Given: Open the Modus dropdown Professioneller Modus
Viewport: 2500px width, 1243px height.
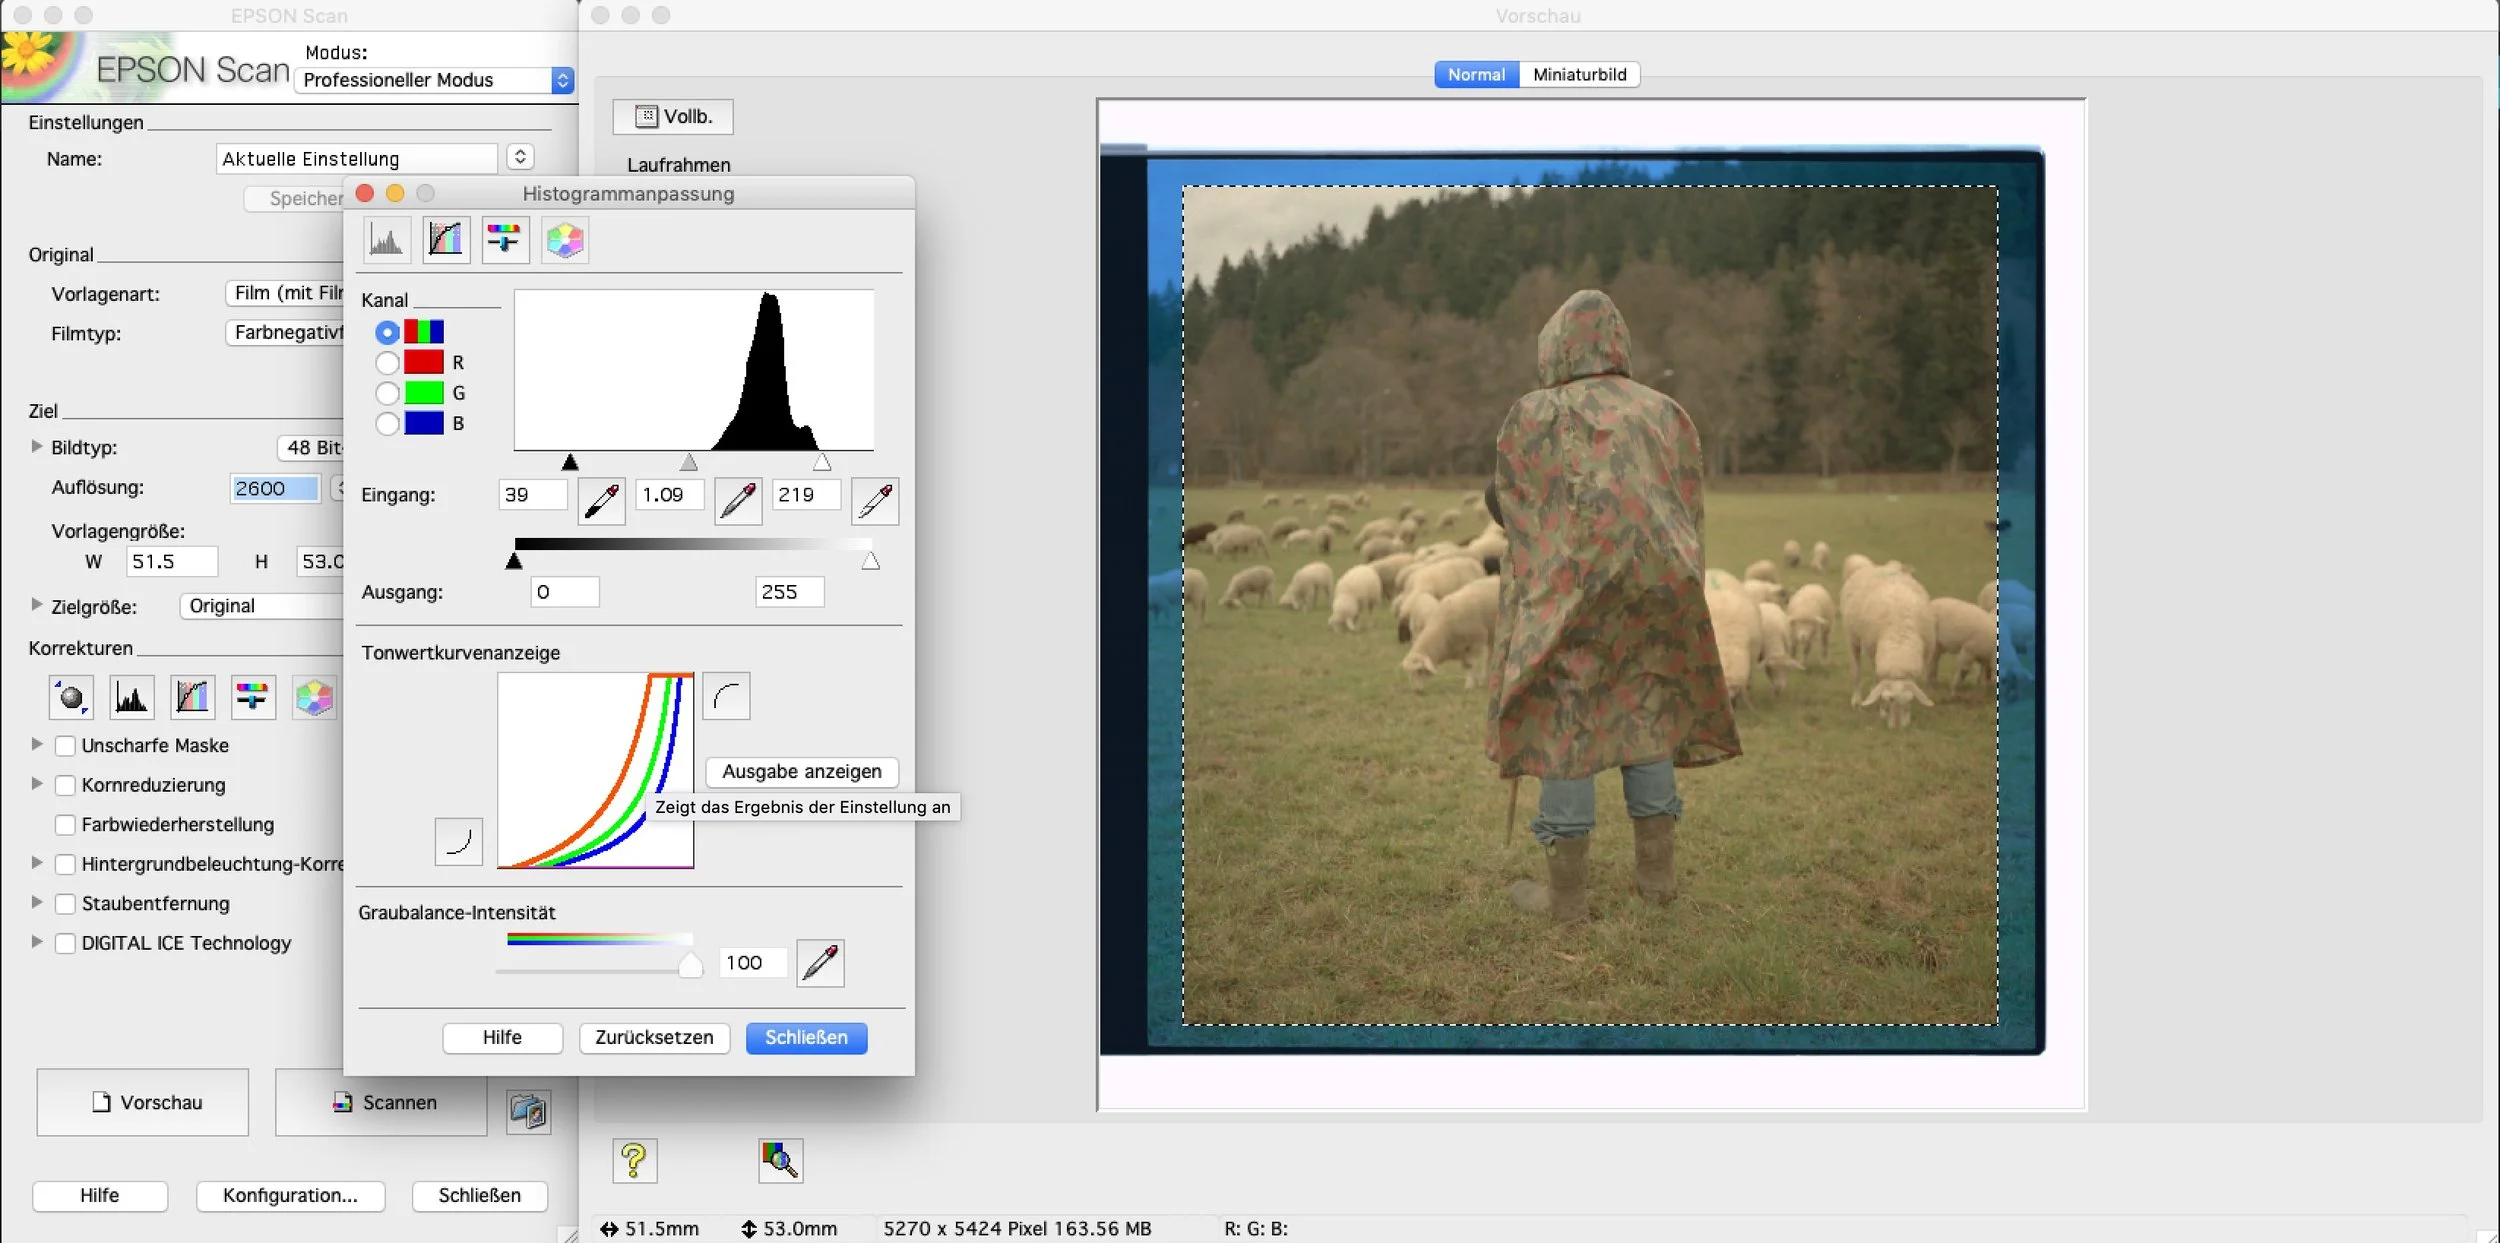Looking at the screenshot, I should (x=434, y=80).
